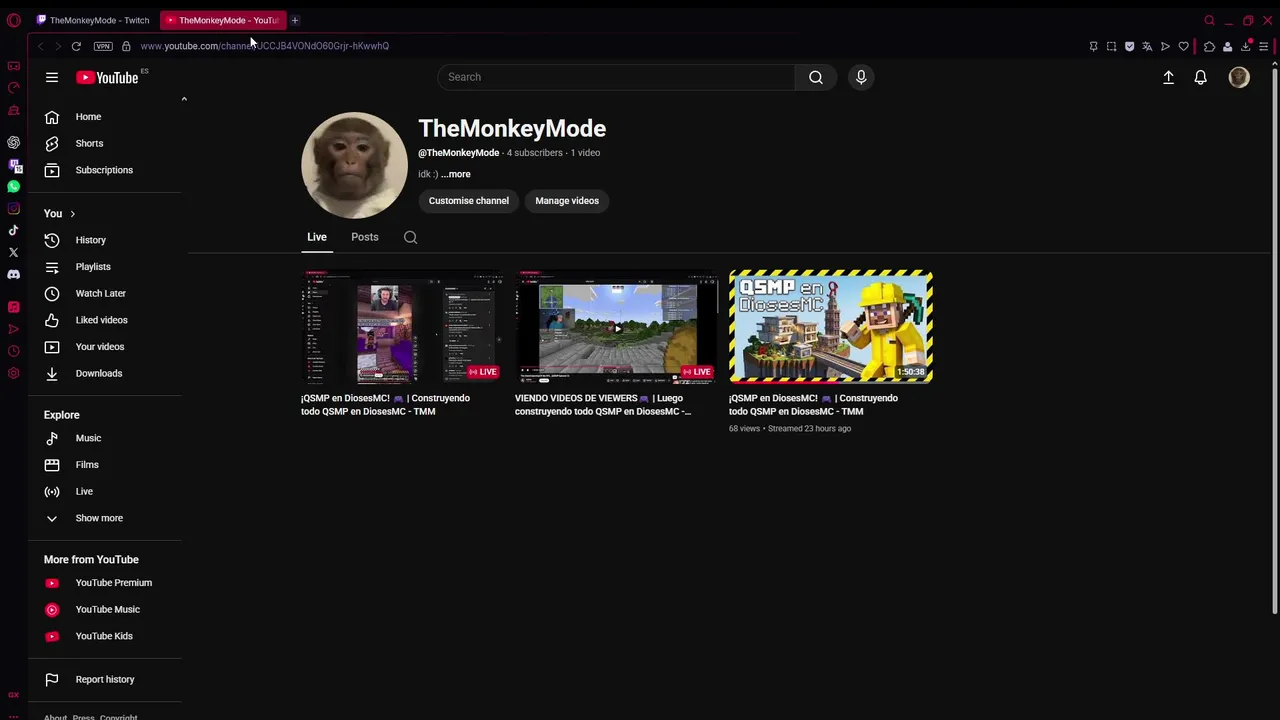Image resolution: width=1280 pixels, height=720 pixels.
Task: Open YouTube notifications bell
Action: 1201,77
